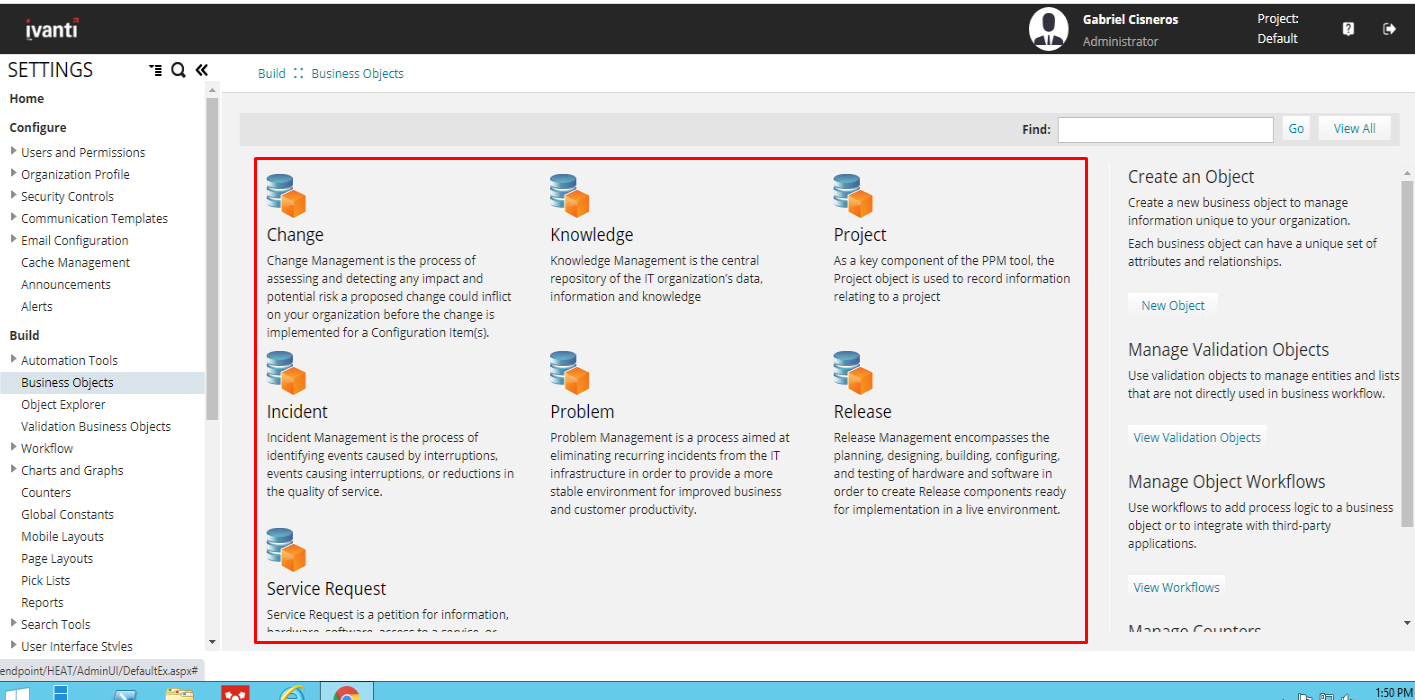Image resolution: width=1415 pixels, height=700 pixels.
Task: Open the Service Request object icon
Action: coord(286,550)
